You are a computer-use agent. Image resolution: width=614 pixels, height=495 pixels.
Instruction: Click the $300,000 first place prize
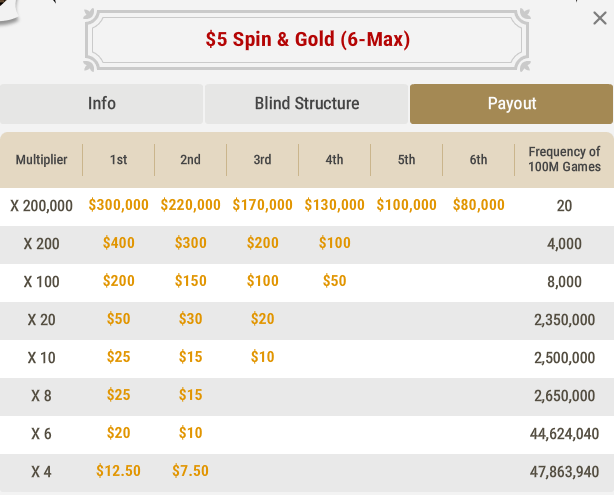pyautogui.click(x=118, y=205)
